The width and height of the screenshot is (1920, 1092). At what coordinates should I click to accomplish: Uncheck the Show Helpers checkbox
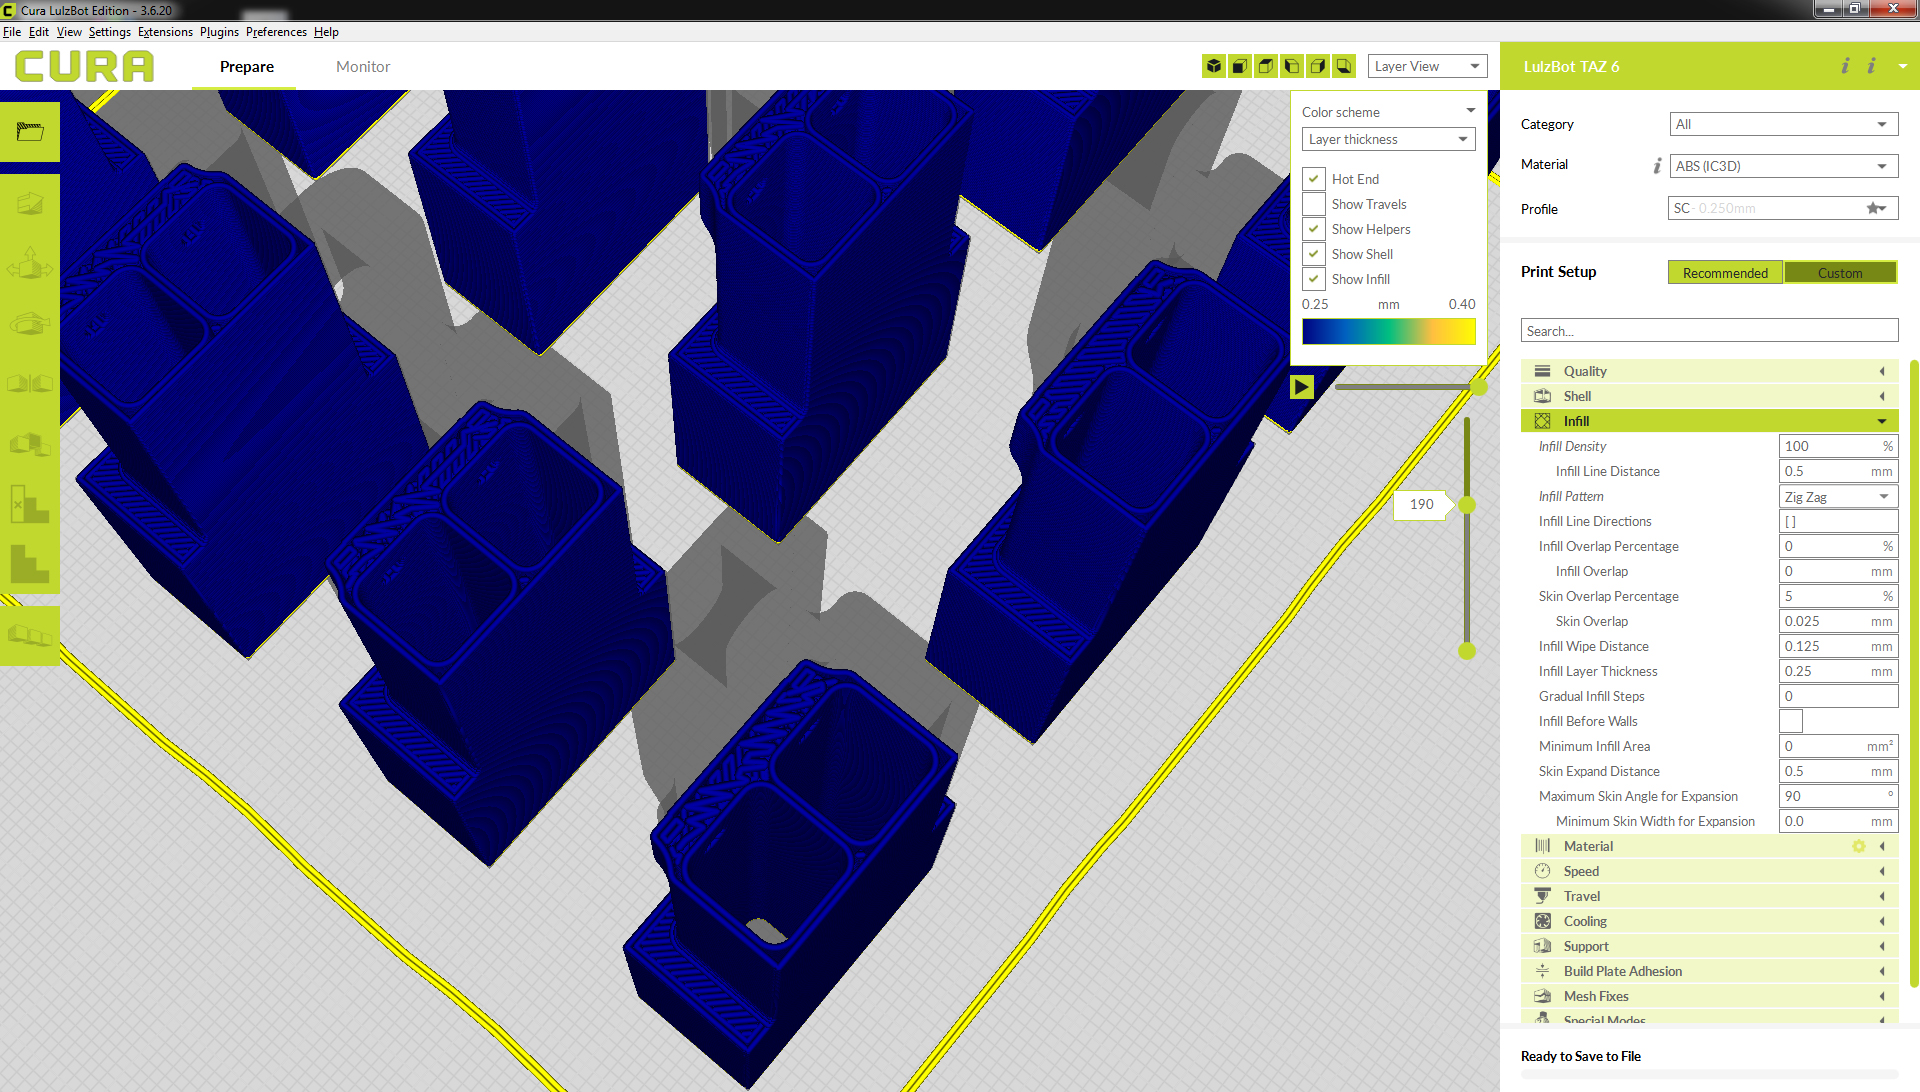pos(1314,229)
